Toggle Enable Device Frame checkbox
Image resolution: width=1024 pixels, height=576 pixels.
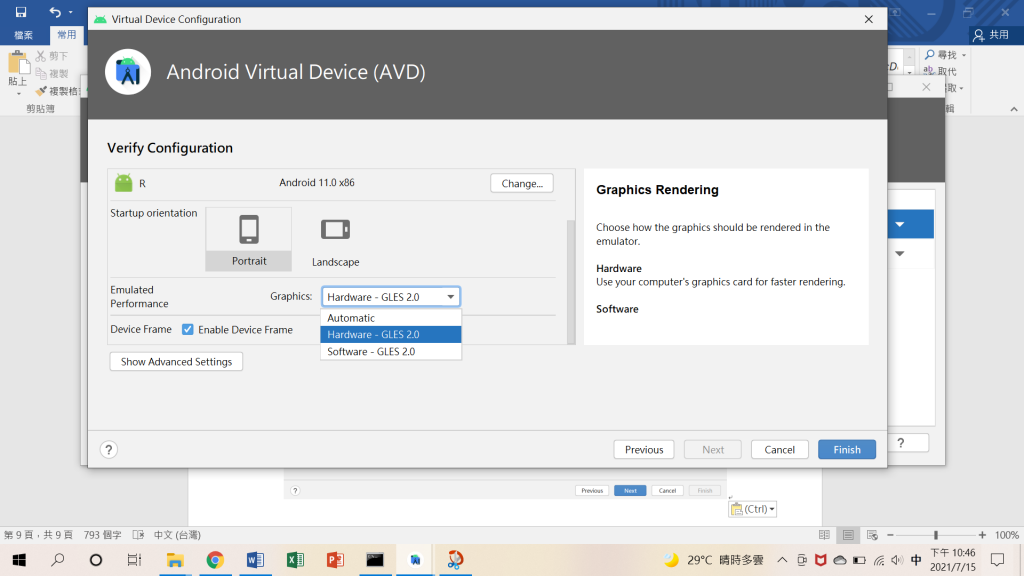[x=187, y=330]
